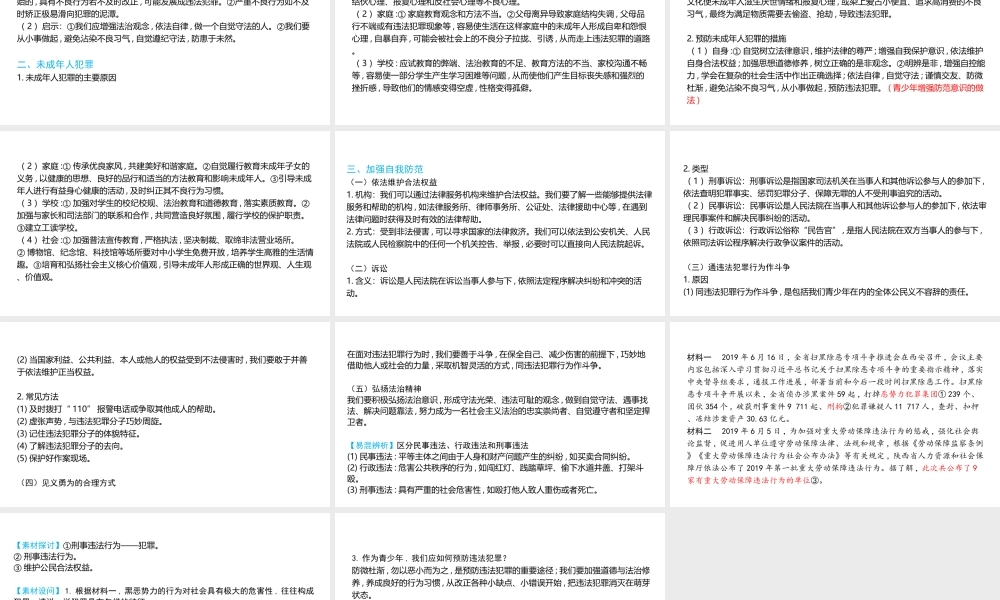Viewport: 1000px width, 600px height.
Task: Select the slide starting "(2) 当国家利益、公共利益"
Action: tap(165, 414)
